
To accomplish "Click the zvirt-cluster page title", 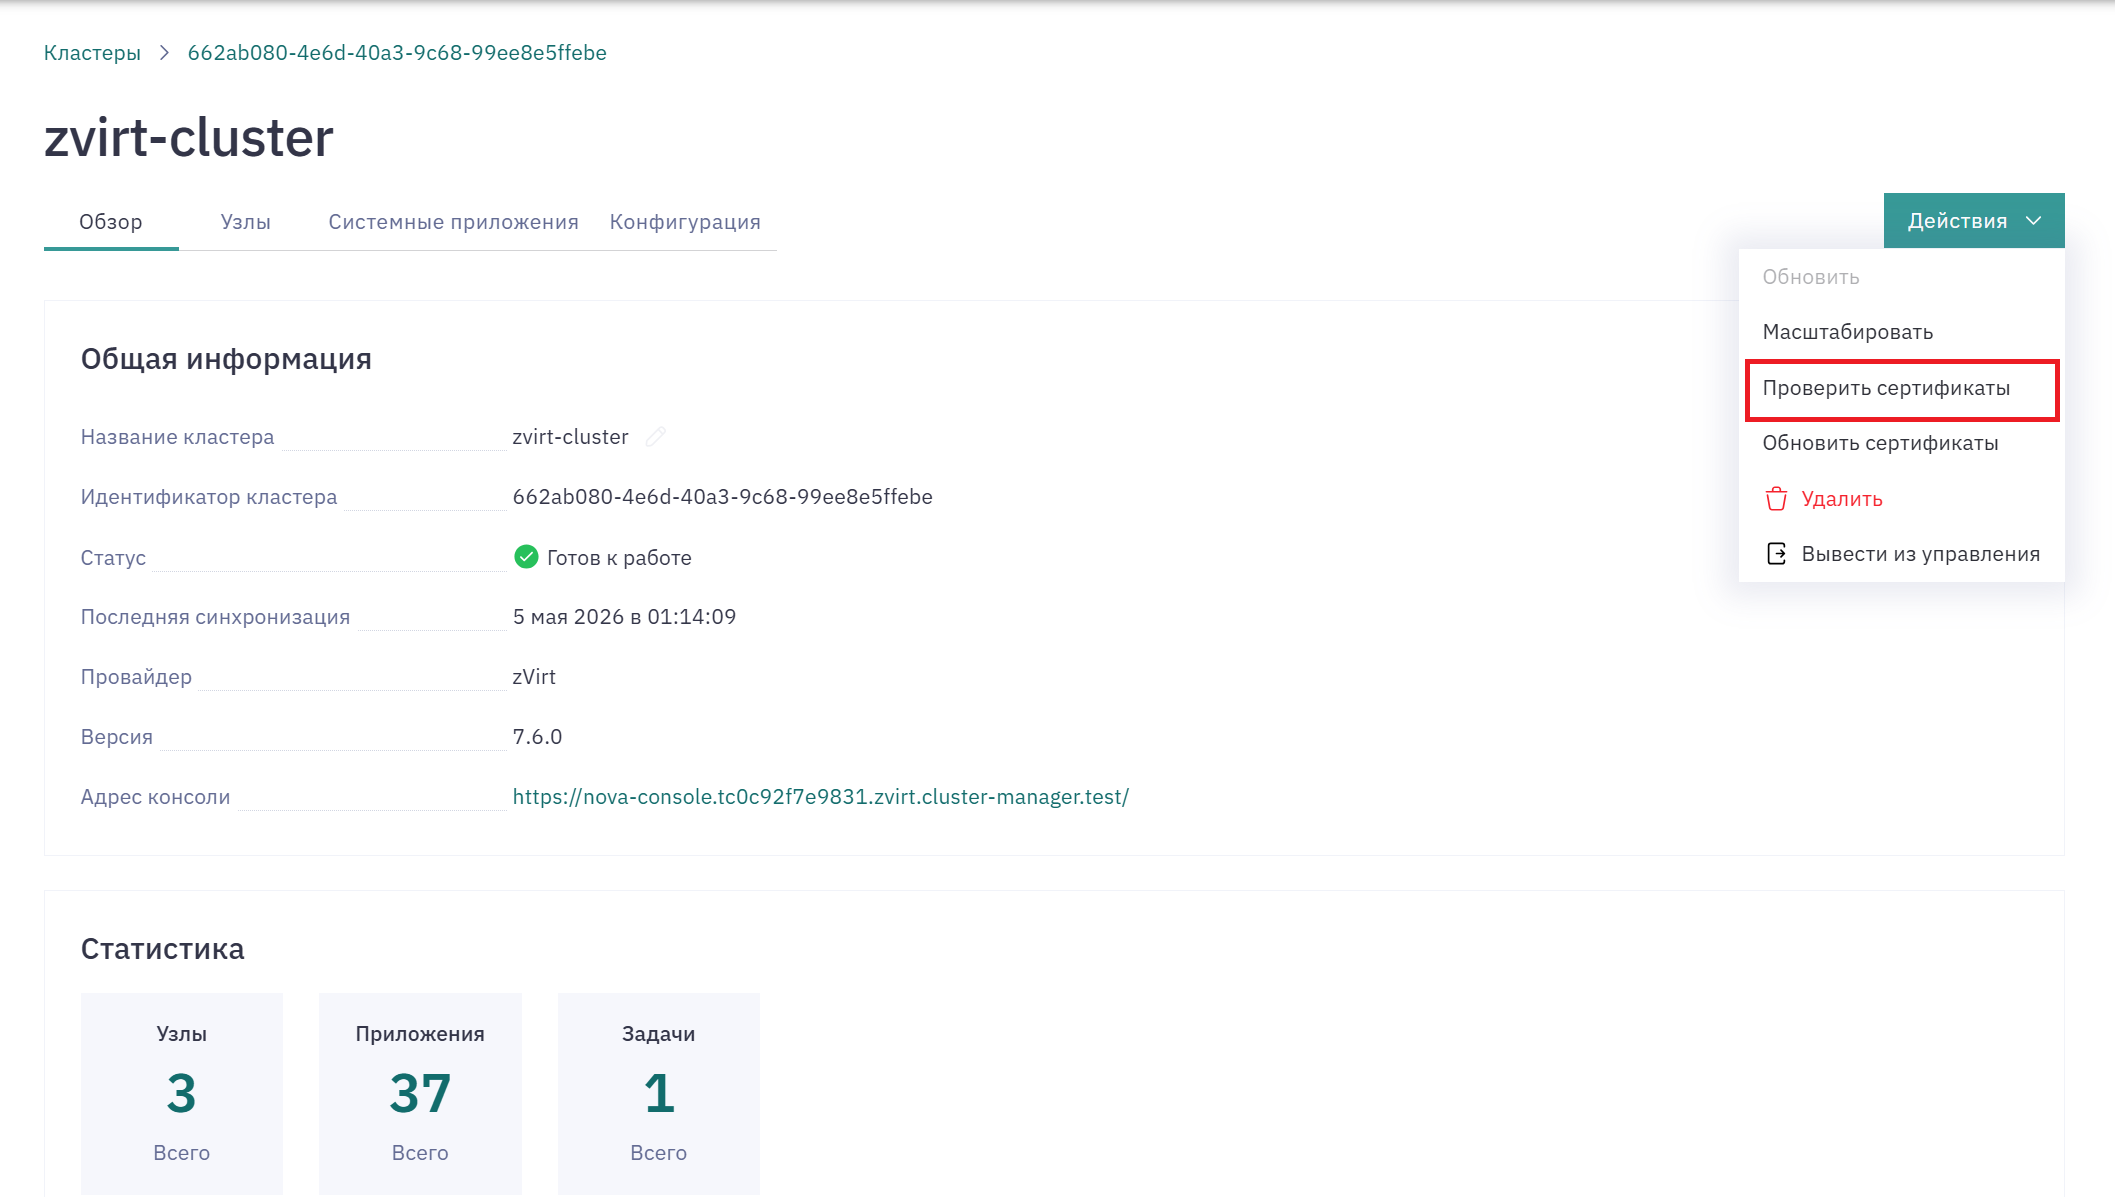I will click(x=189, y=137).
